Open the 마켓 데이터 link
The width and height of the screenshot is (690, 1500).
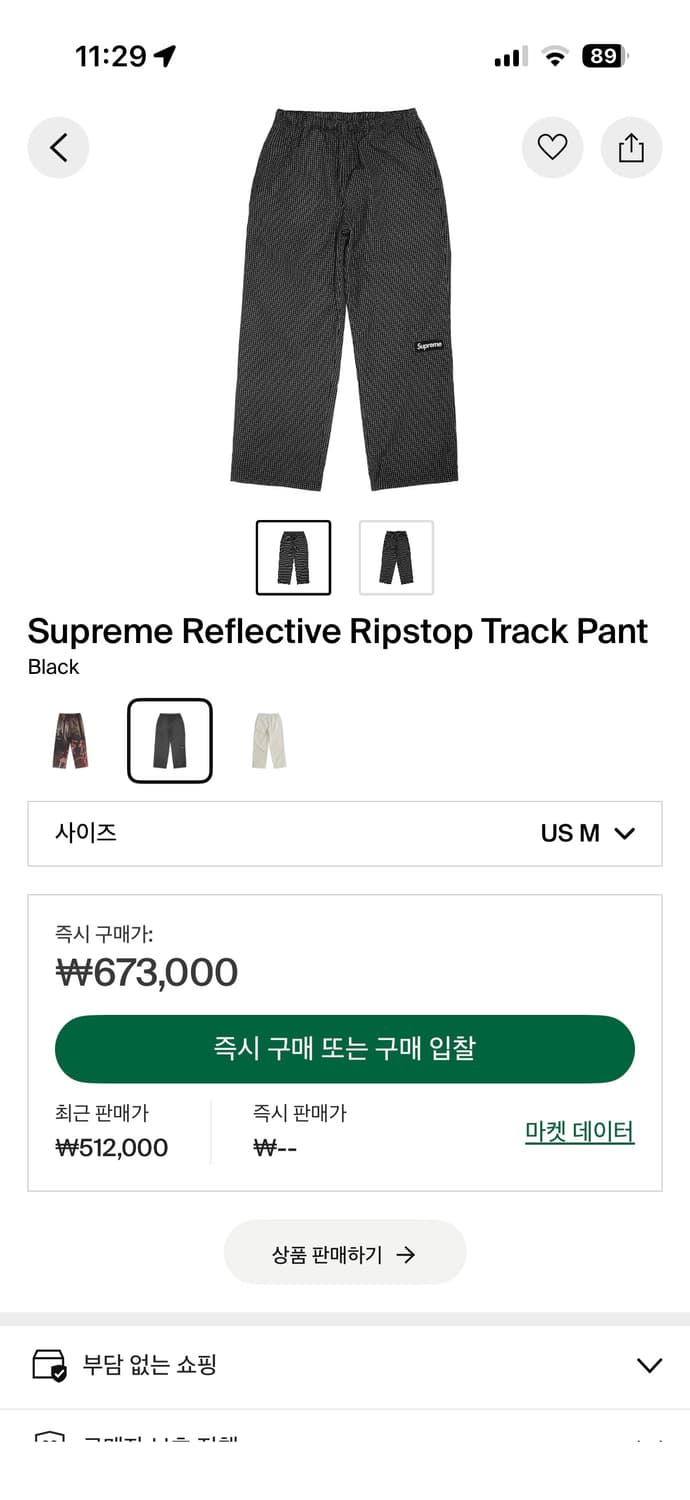(580, 1131)
